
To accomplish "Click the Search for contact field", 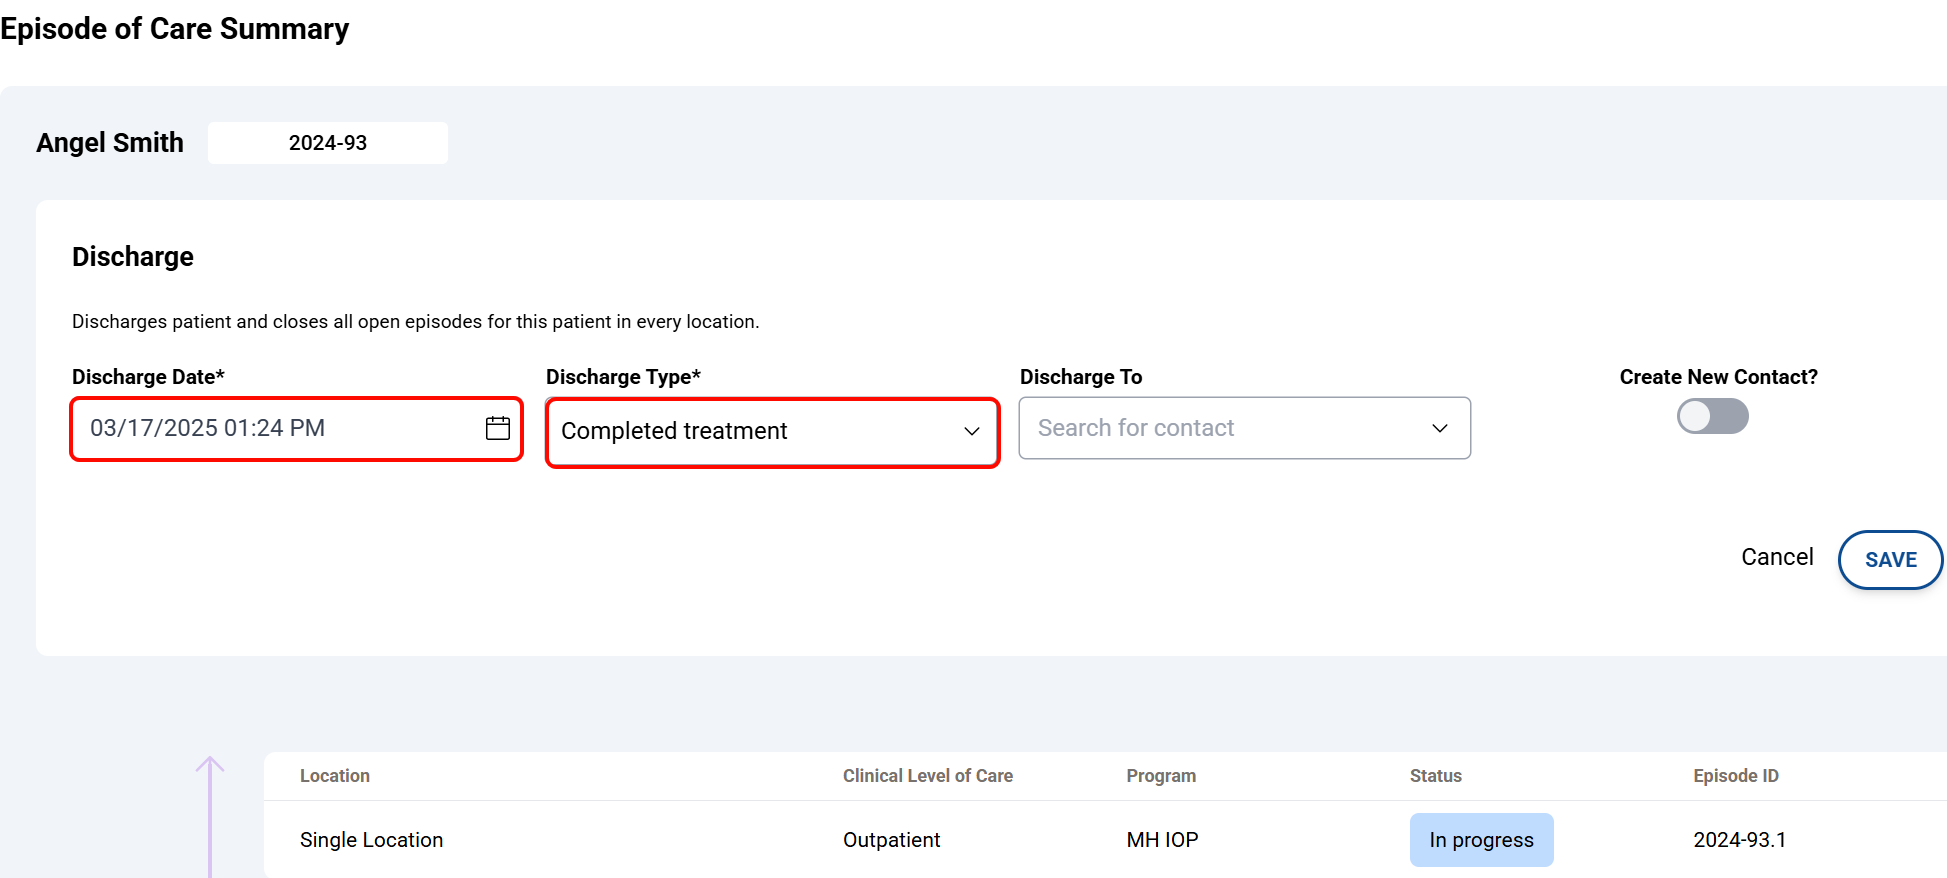I will pos(1220,428).
